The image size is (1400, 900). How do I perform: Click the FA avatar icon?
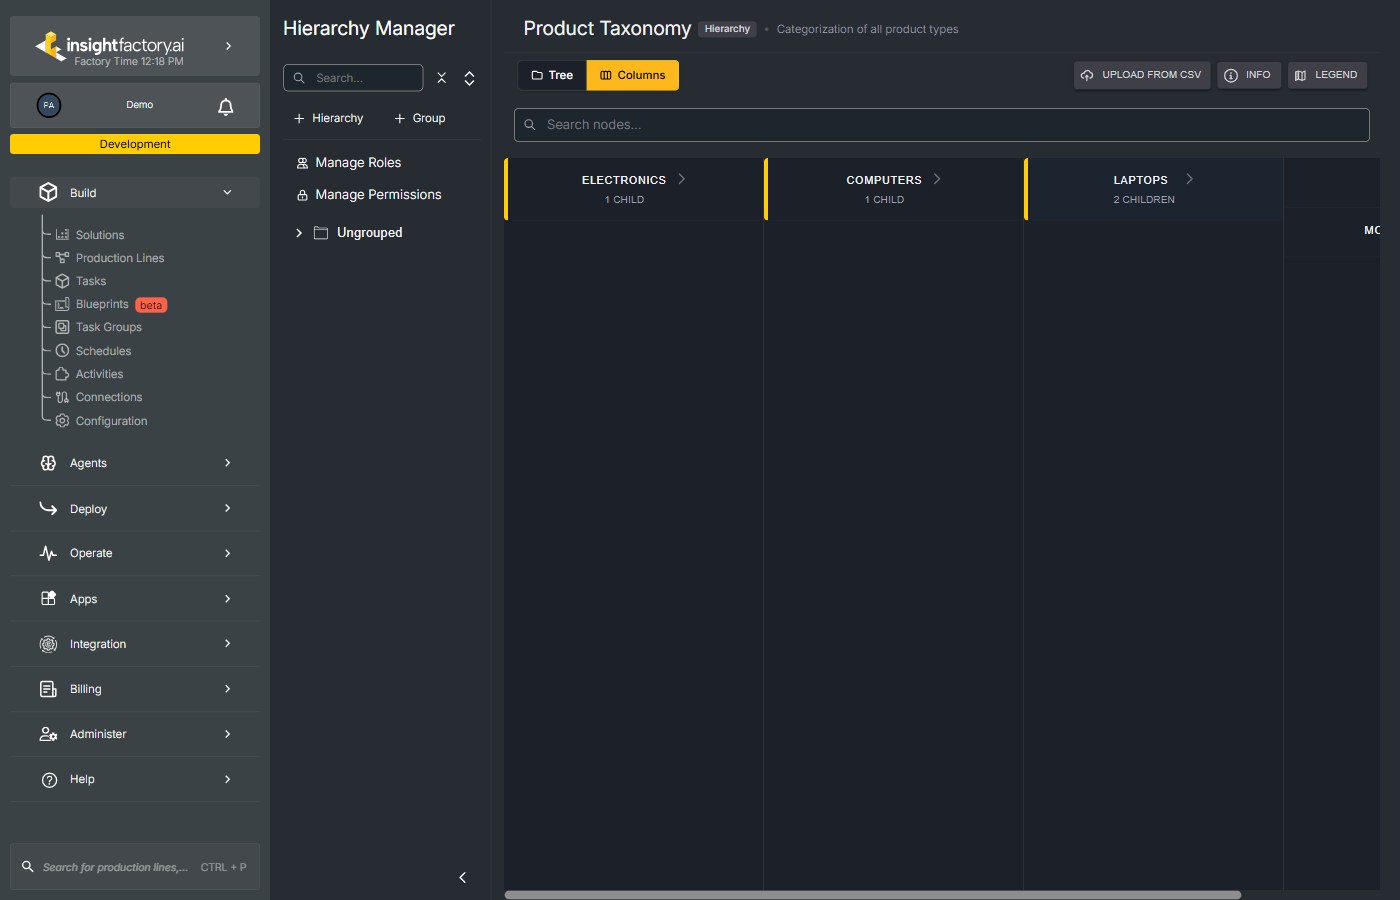pos(49,105)
